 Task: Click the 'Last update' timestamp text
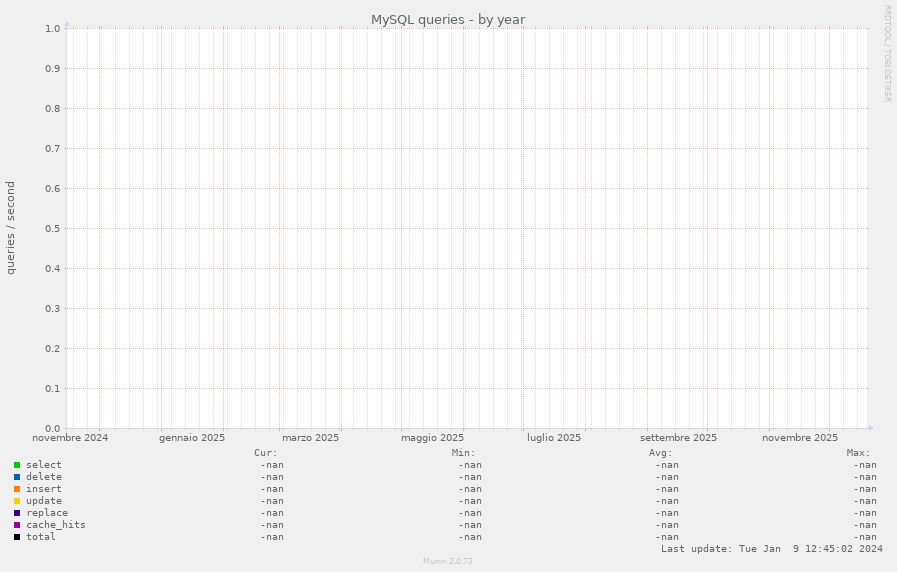[x=772, y=549]
